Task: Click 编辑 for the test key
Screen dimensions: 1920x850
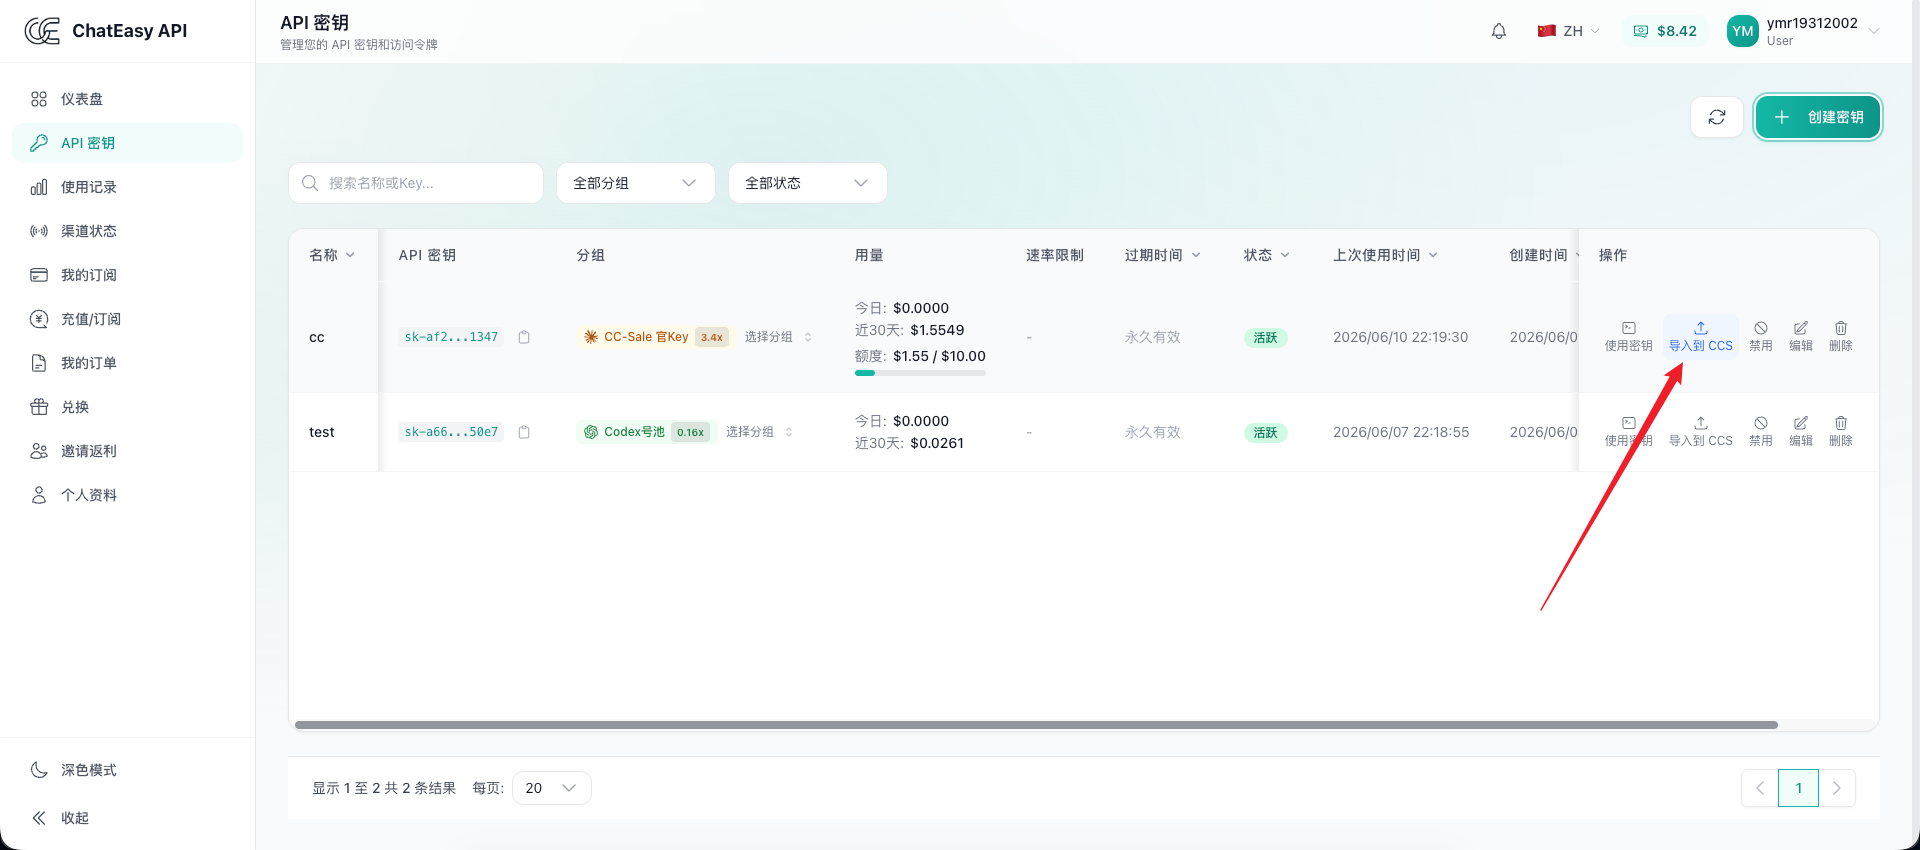Action: click(1801, 431)
